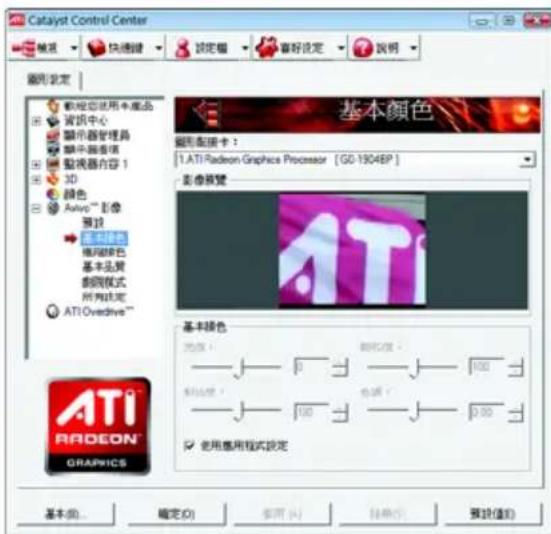Click the 3D tree item icon
Viewport: 551px width, 534px height.
53,179
